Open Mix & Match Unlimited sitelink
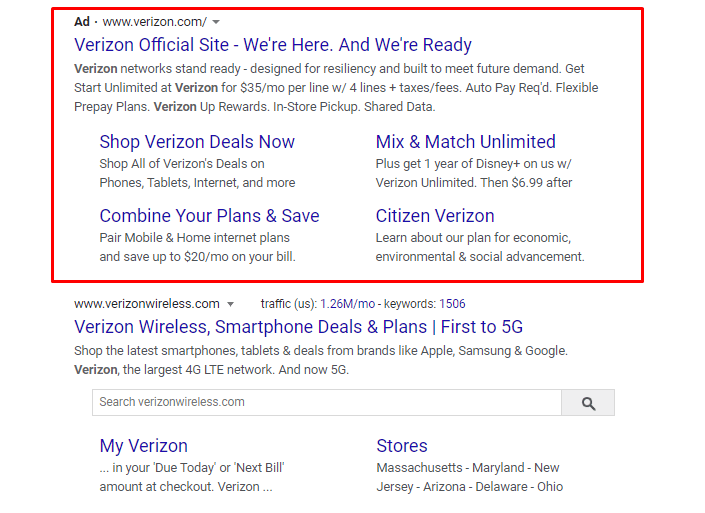 tap(465, 142)
